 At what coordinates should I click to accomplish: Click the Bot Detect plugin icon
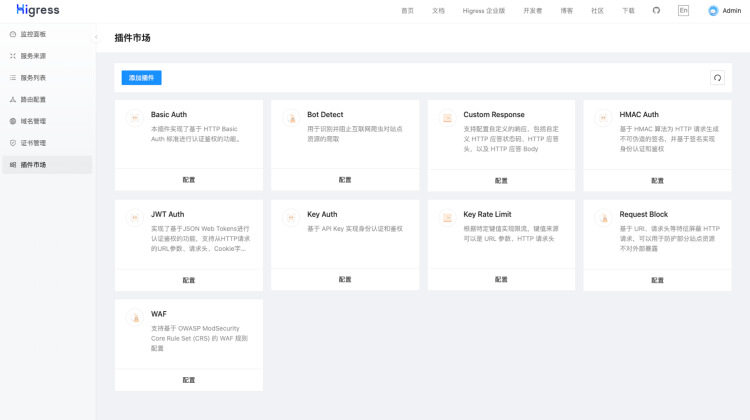[291, 118]
